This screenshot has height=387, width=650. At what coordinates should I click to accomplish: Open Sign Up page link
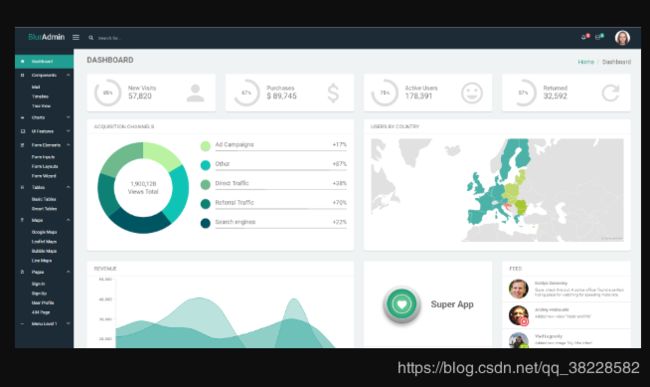click(39, 293)
